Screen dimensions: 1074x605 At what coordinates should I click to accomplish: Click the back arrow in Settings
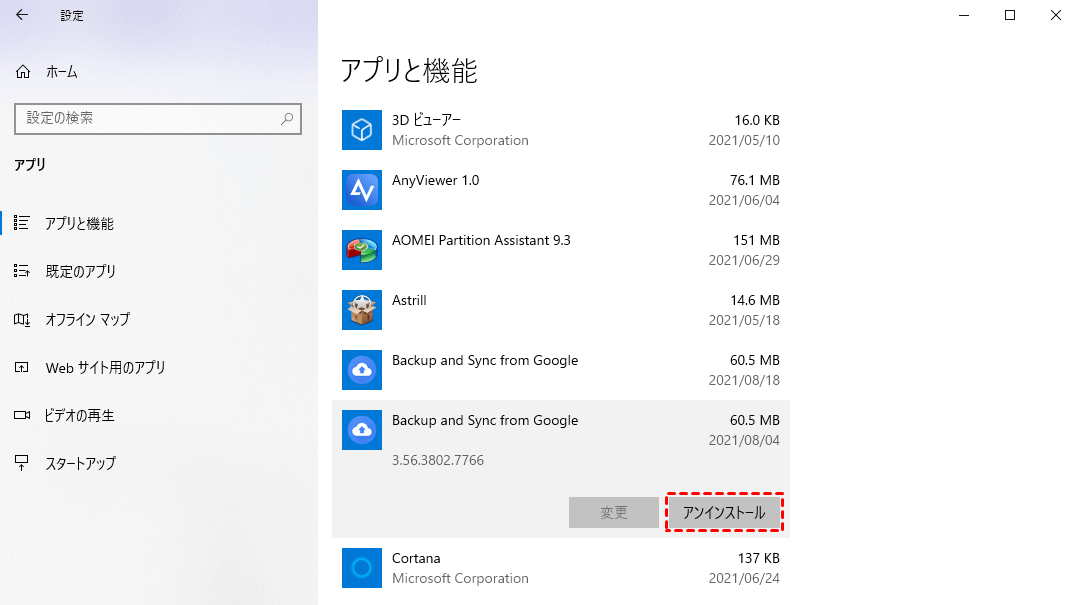coord(22,15)
